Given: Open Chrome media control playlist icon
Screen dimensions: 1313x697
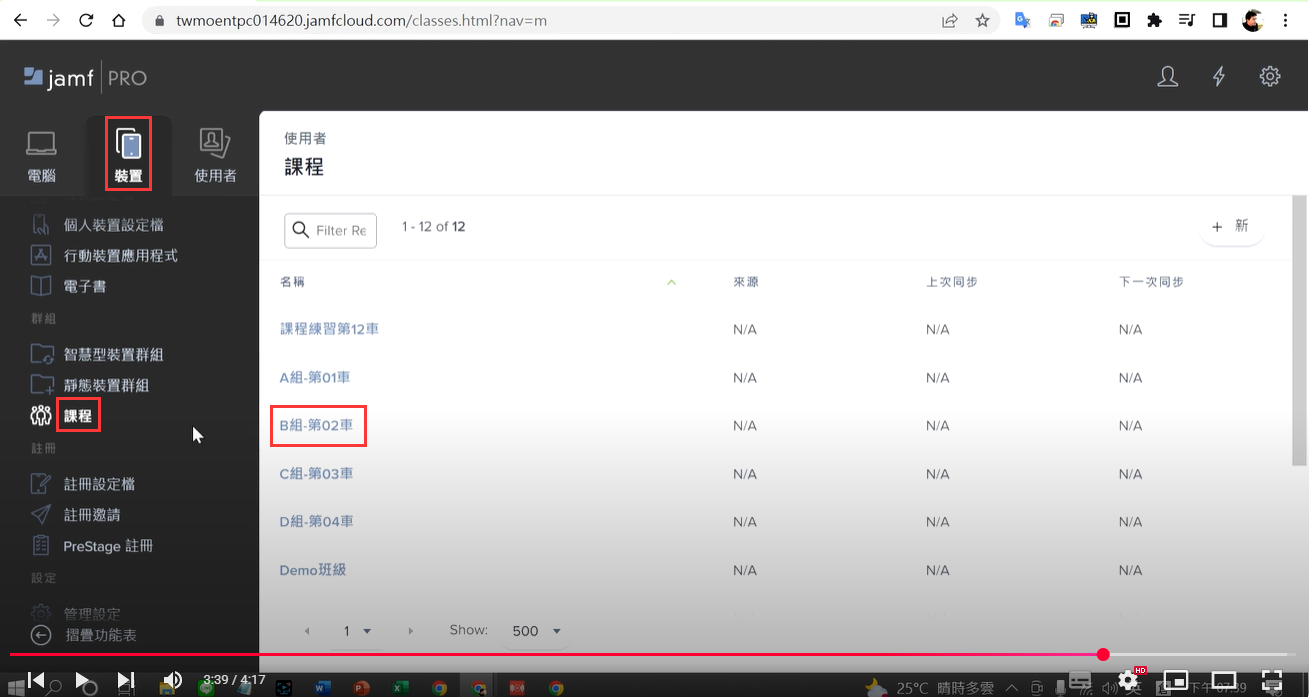Looking at the screenshot, I should [x=1187, y=20].
